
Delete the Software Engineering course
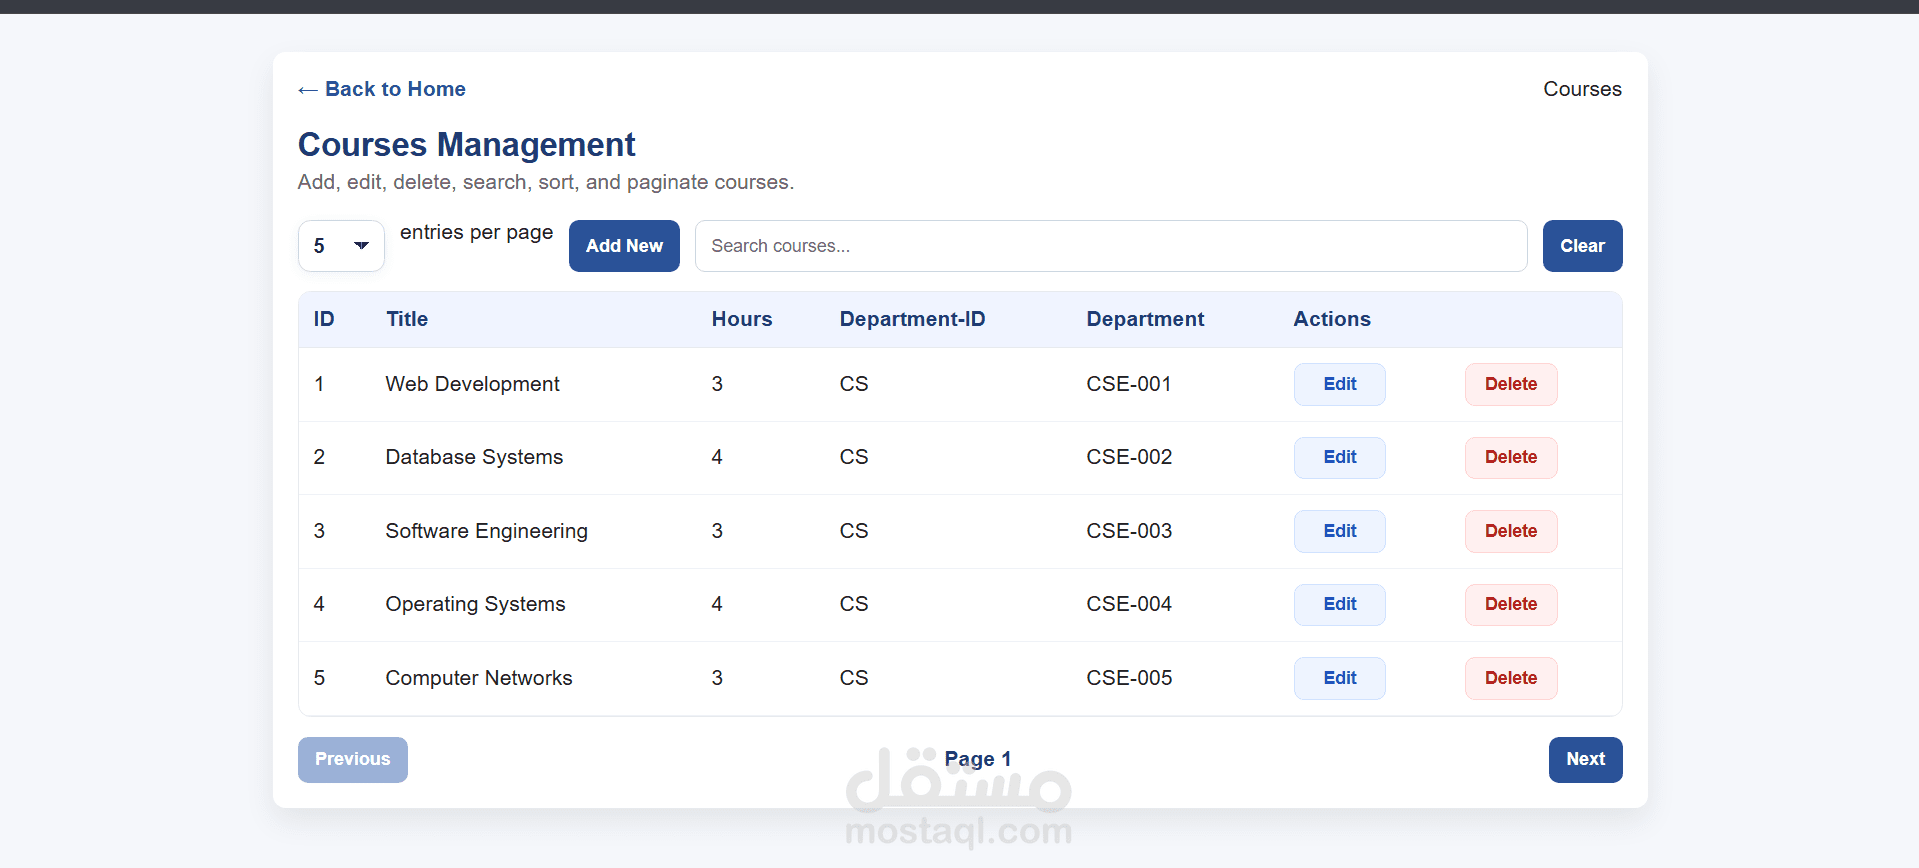tap(1511, 531)
